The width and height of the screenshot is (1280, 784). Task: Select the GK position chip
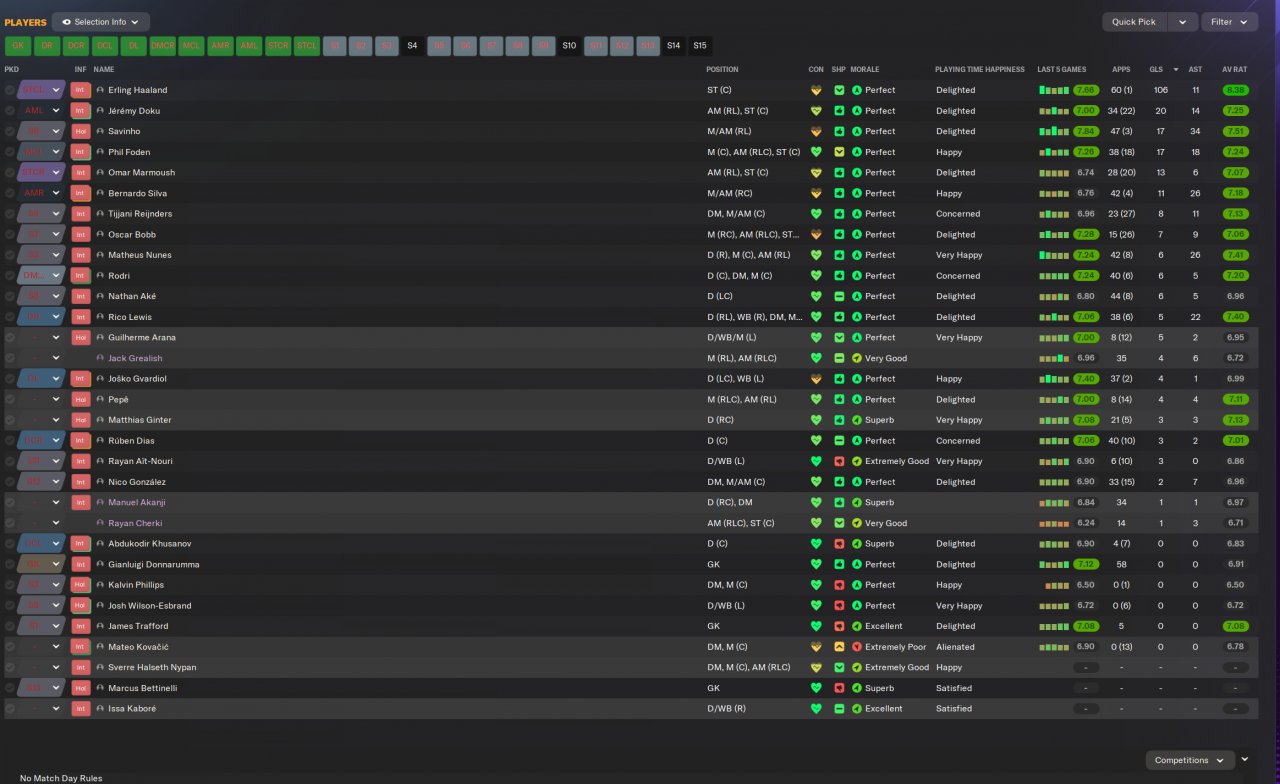pos(18,46)
